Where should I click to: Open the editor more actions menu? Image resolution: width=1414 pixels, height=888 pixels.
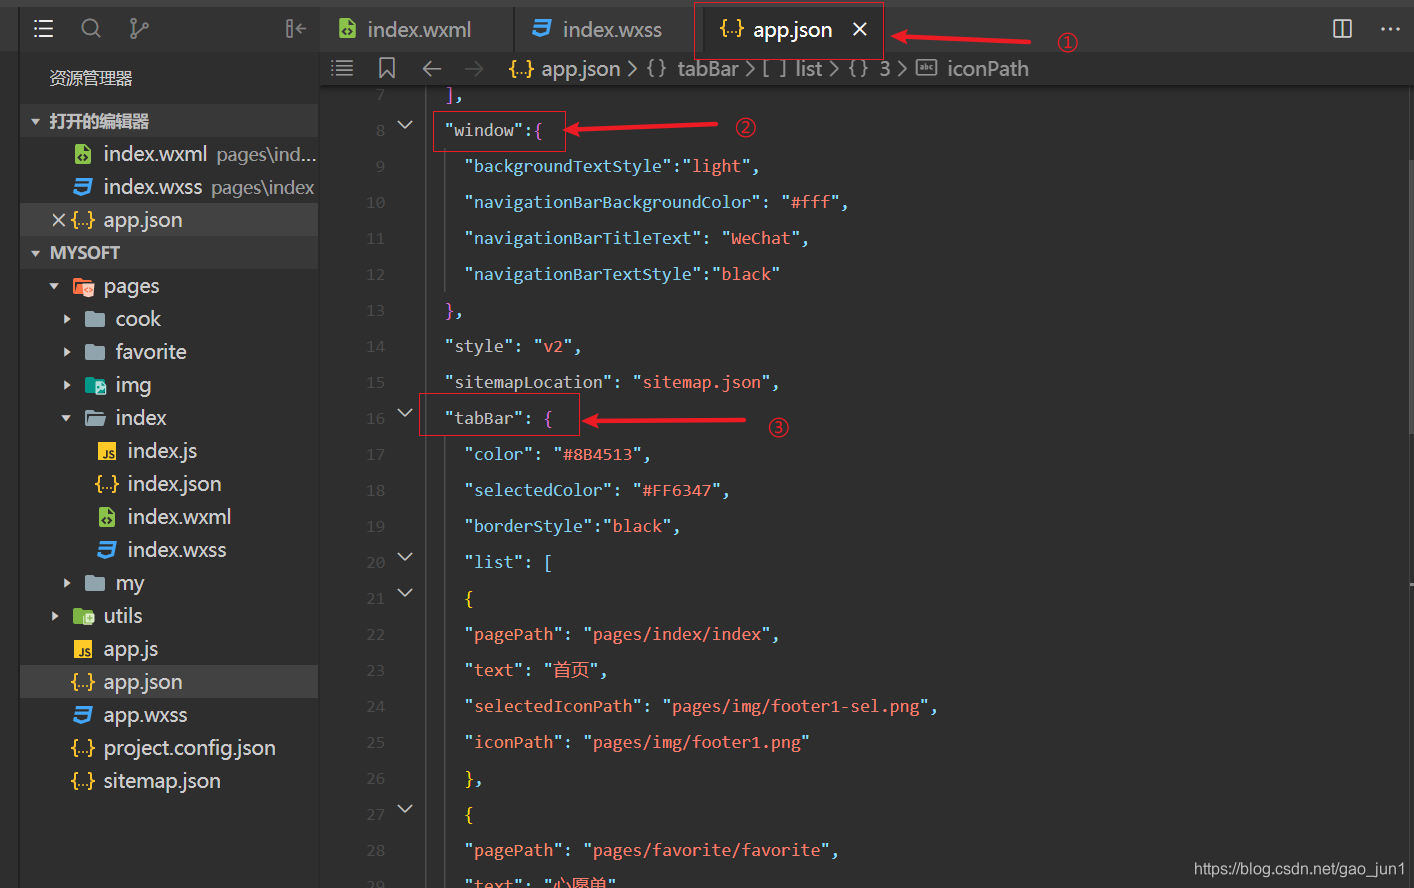point(1390,29)
